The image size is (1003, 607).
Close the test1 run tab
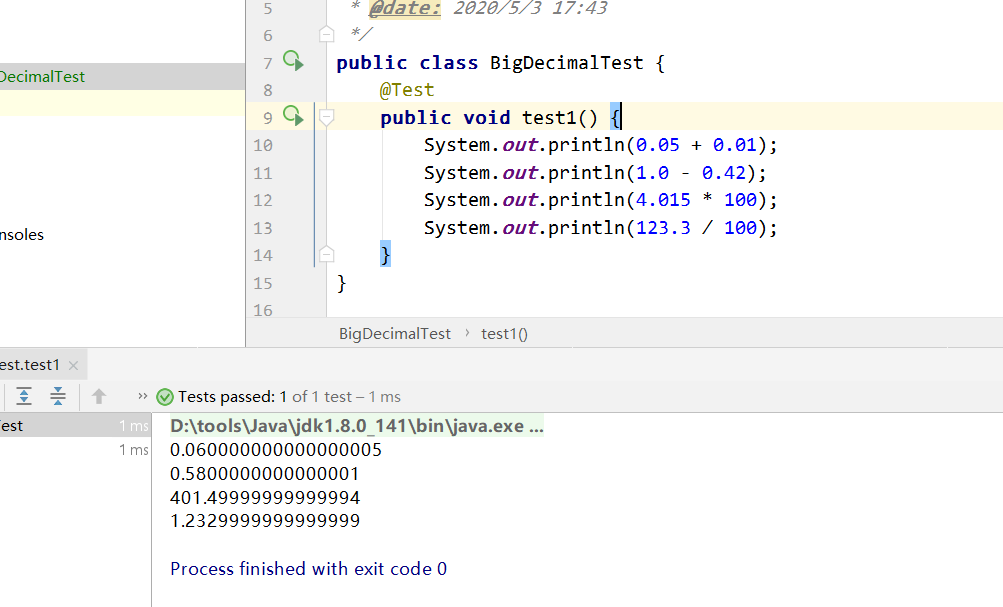73,365
